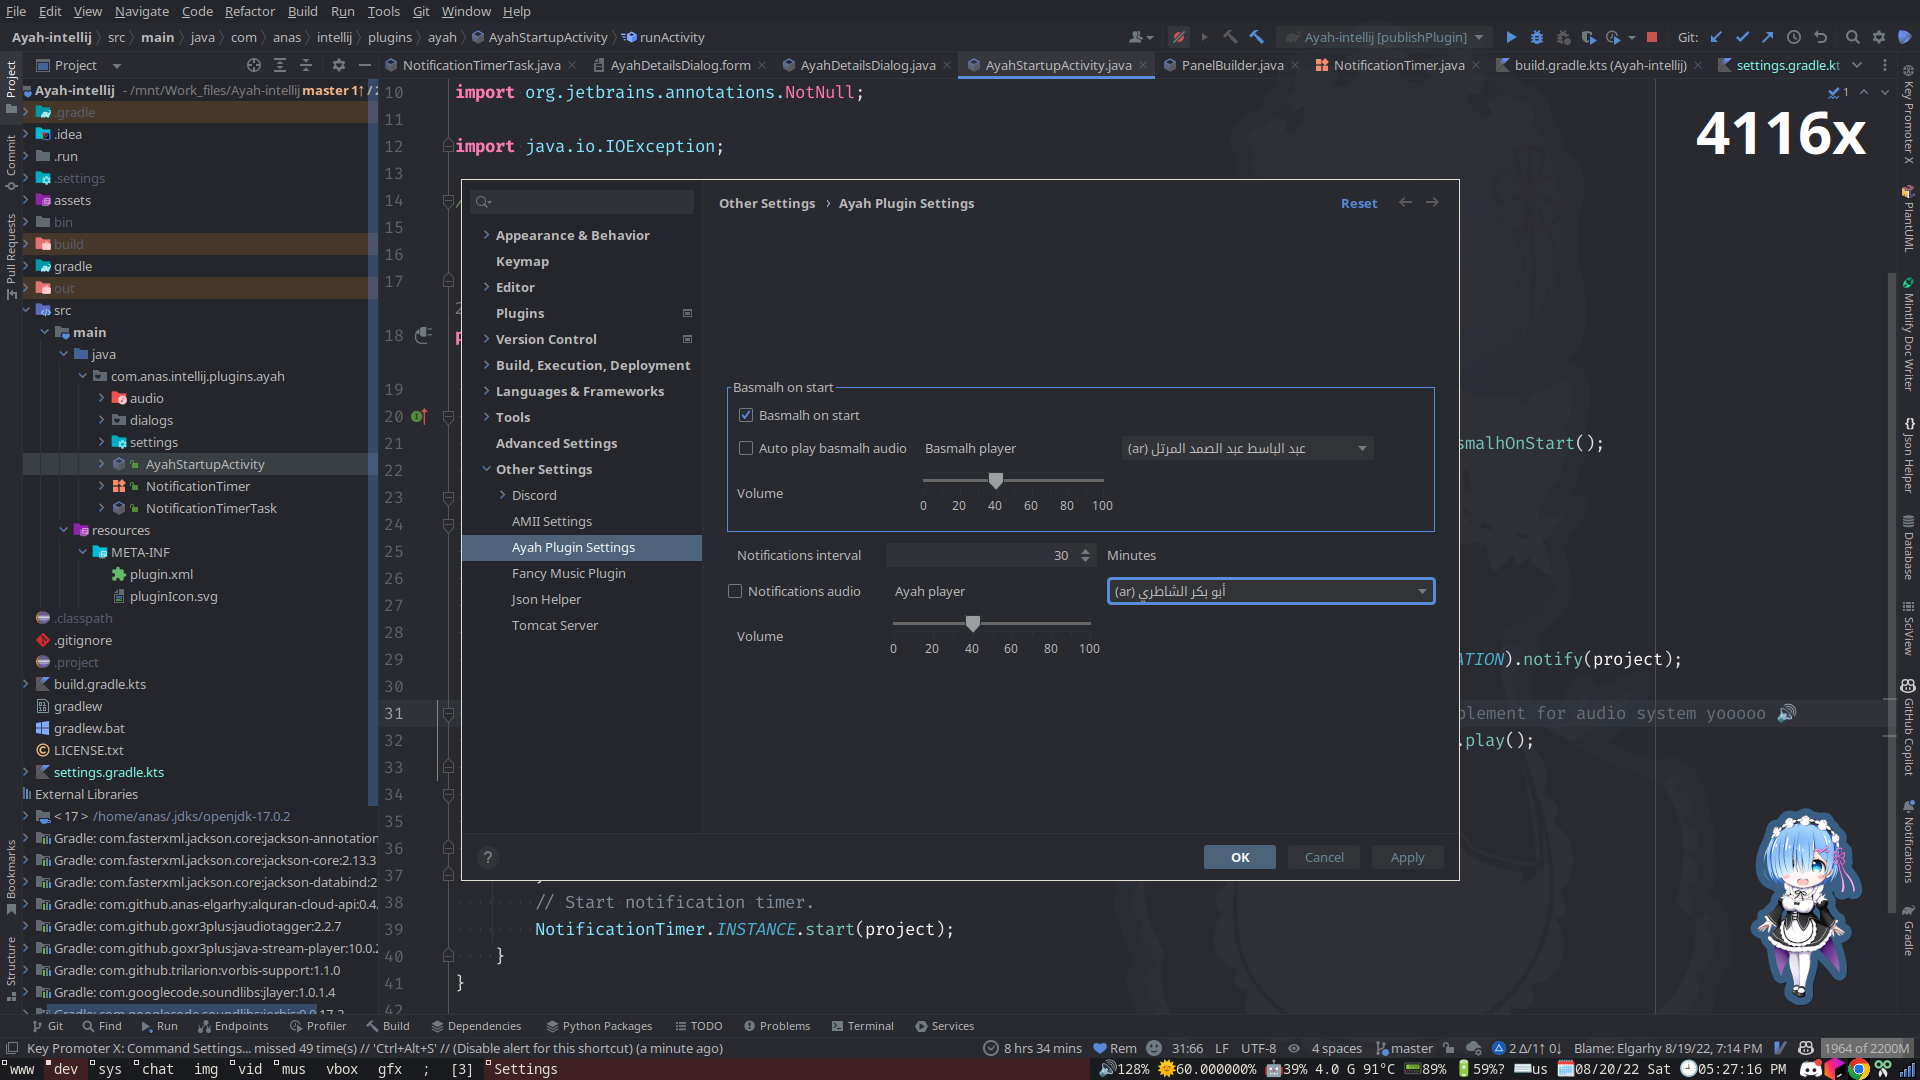Screen dimensions: 1920x1080
Task: Click the Run button in top toolbar
Action: click(x=1507, y=37)
